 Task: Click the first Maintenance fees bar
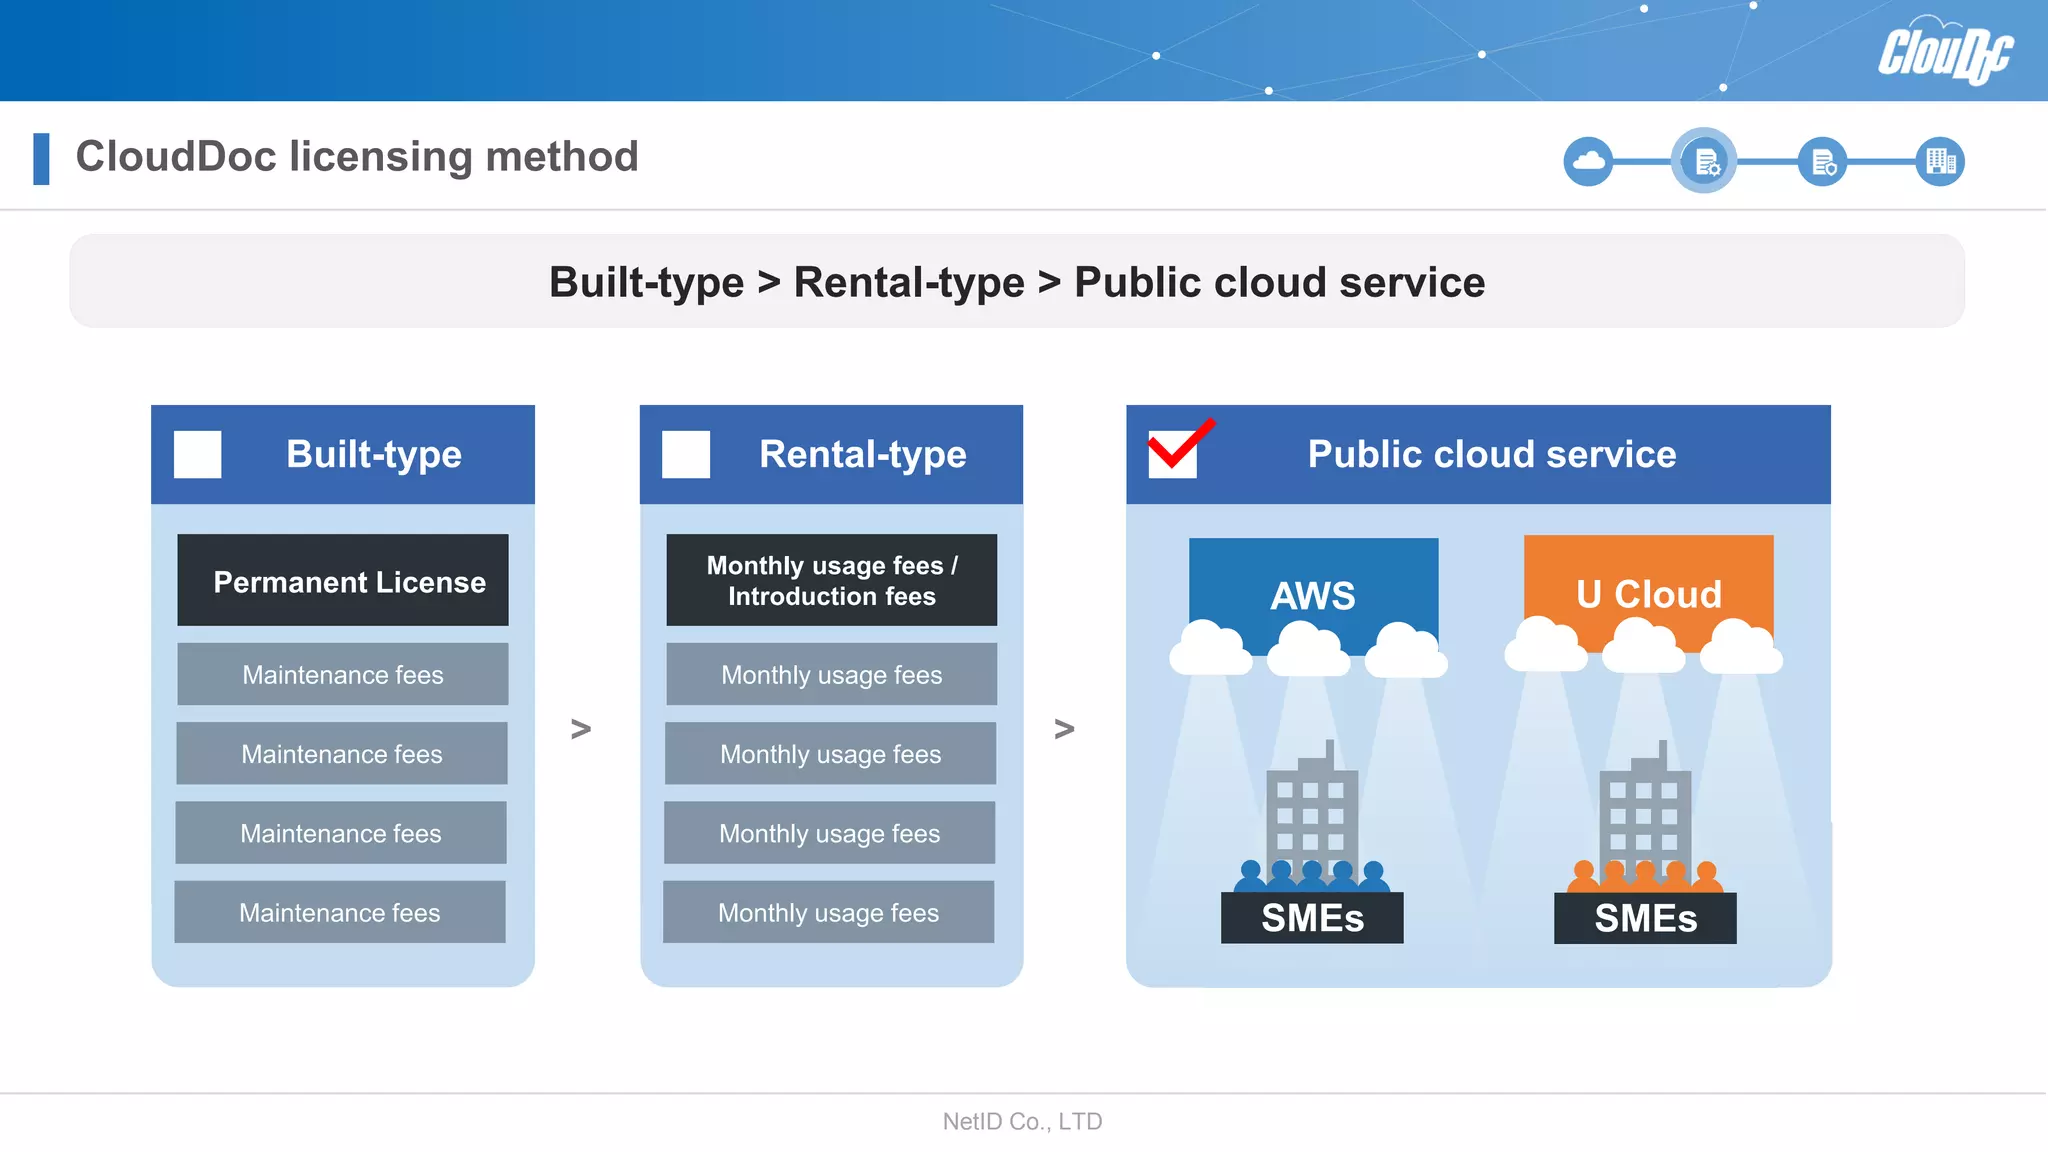click(x=343, y=674)
